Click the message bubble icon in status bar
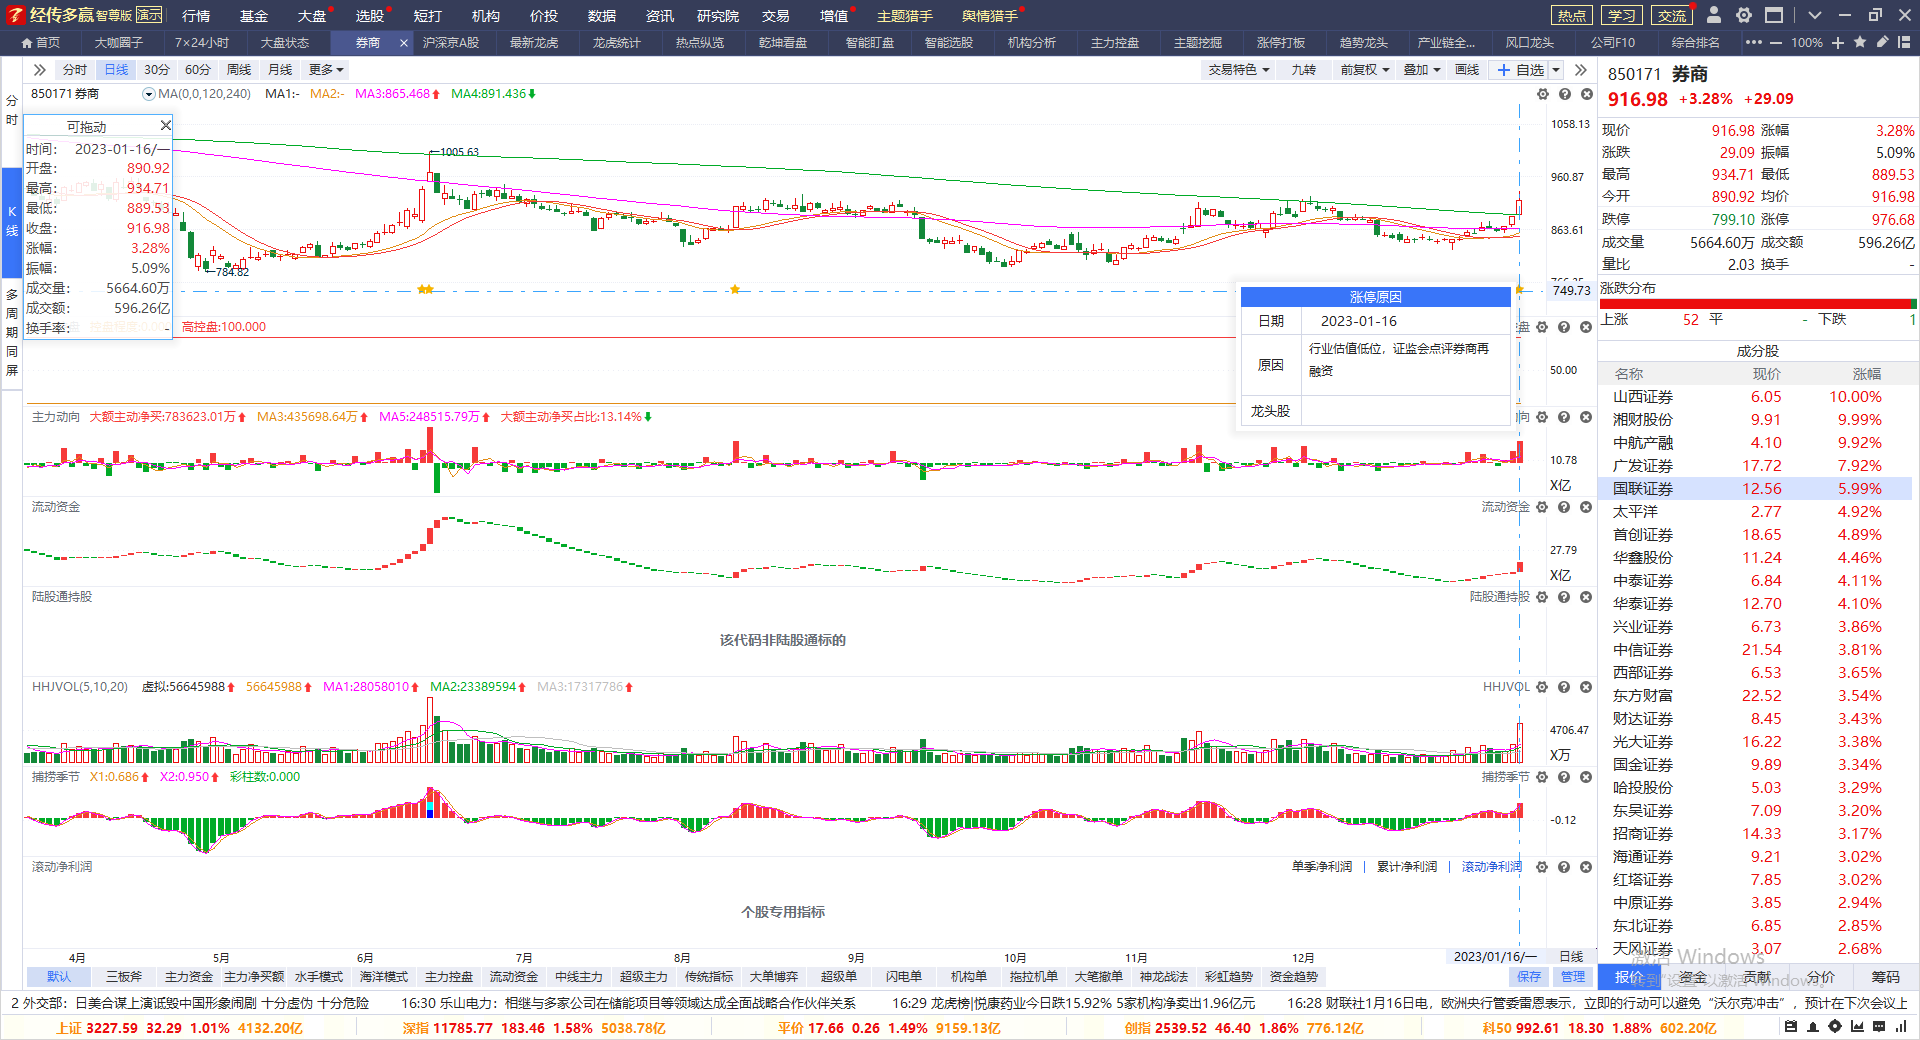The width and height of the screenshot is (1920, 1040). [x=1879, y=1027]
